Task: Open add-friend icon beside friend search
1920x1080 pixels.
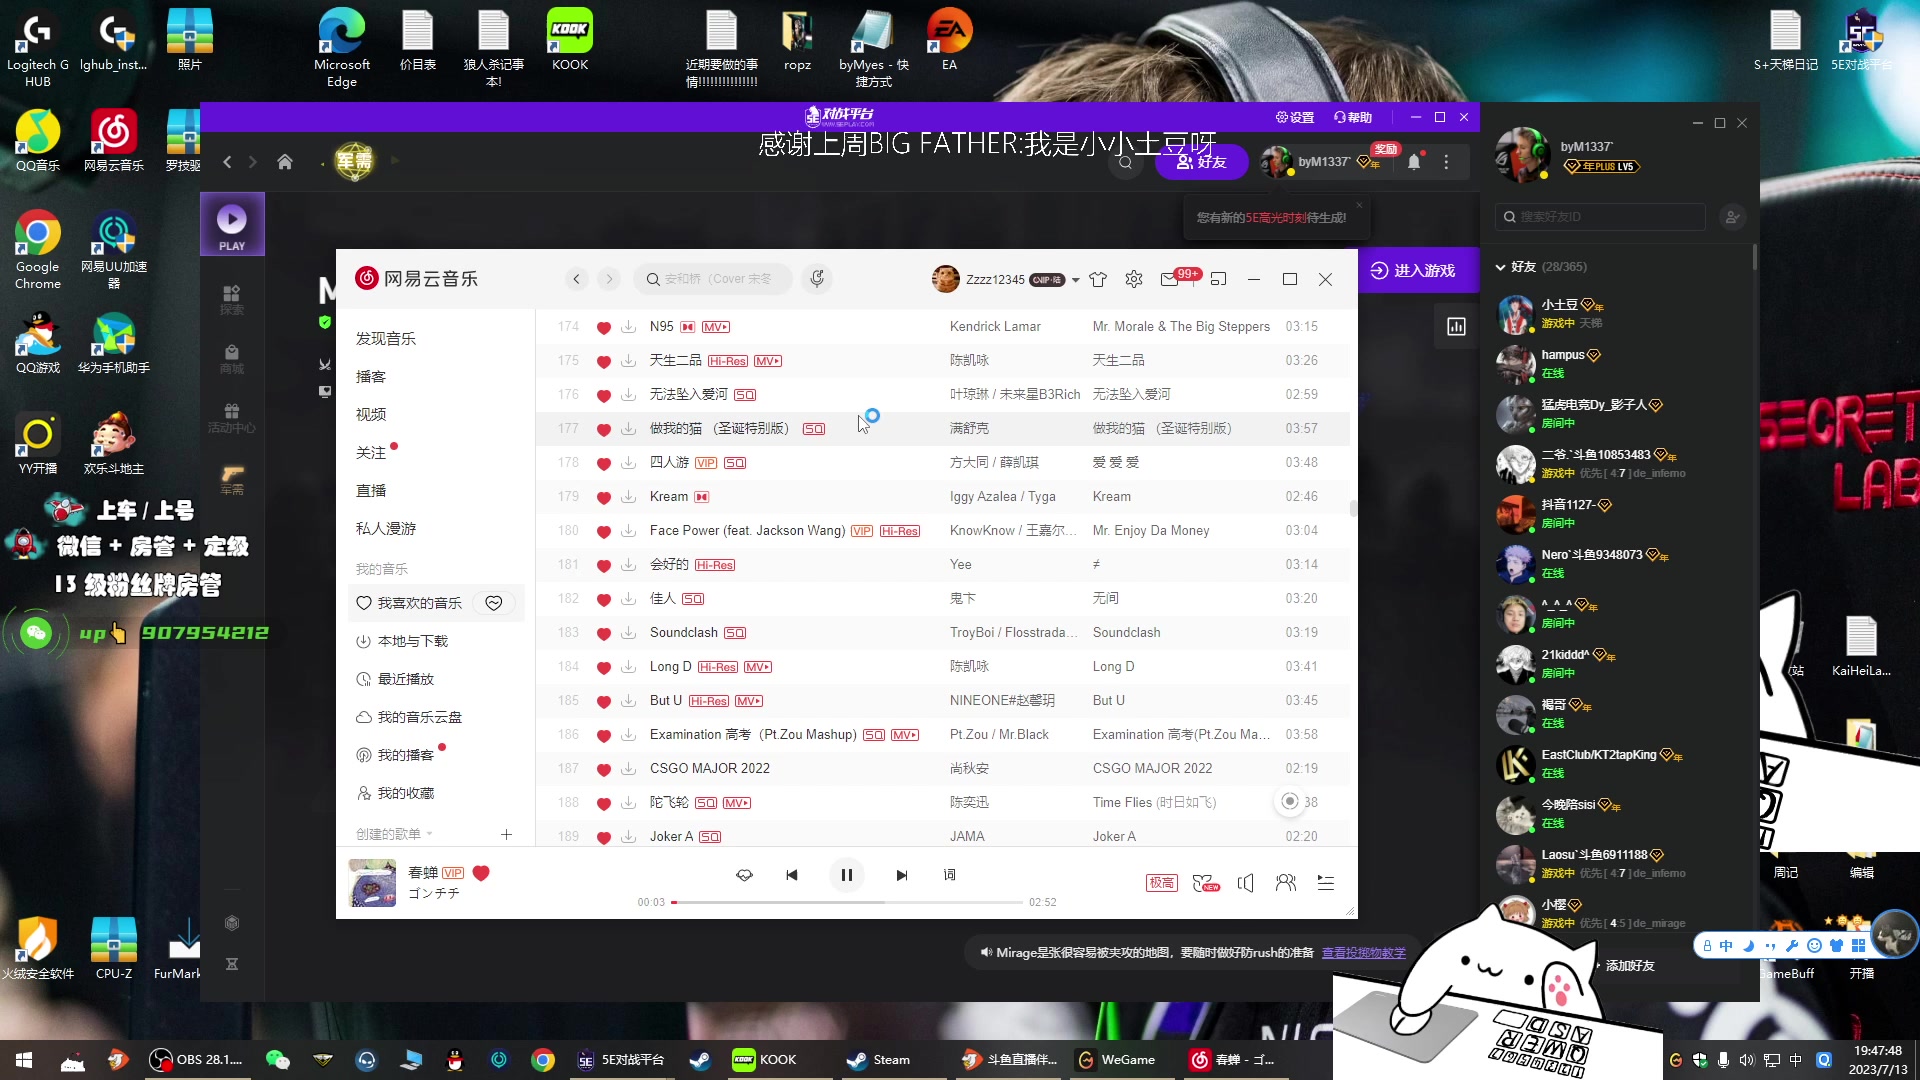Action: tap(1733, 217)
